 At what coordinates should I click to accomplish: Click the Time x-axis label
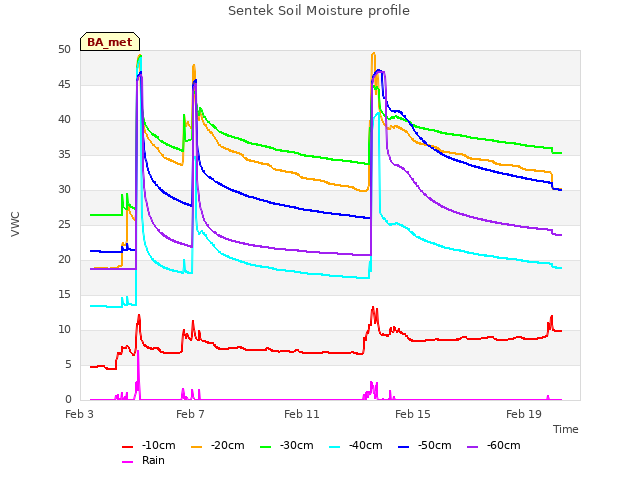click(x=566, y=429)
